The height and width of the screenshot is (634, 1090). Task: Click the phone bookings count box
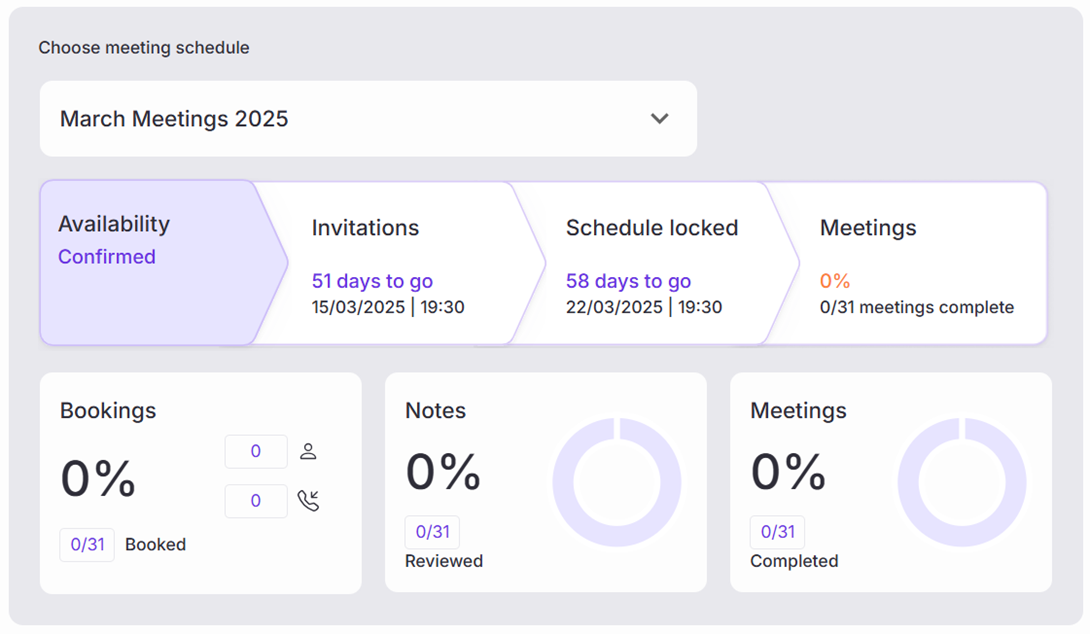256,501
